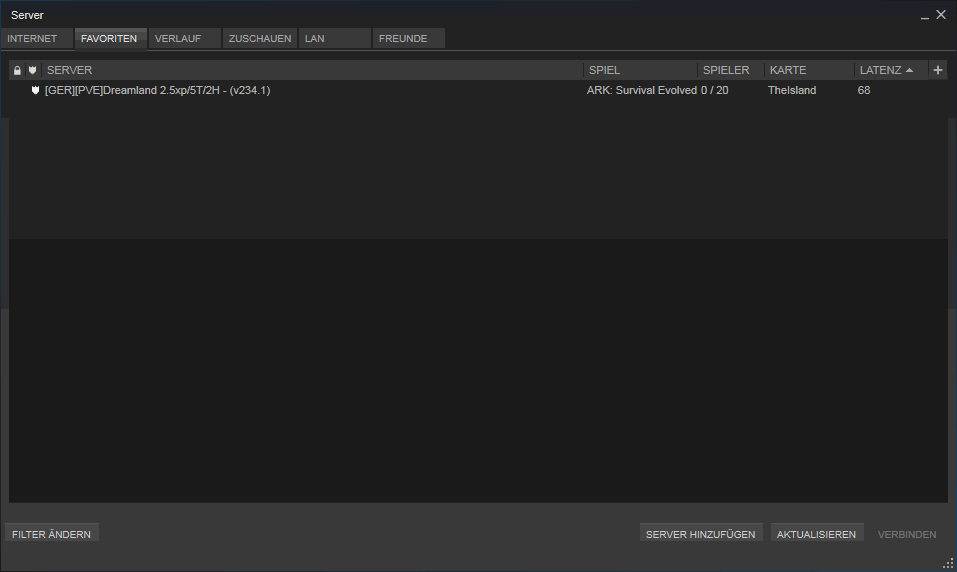This screenshot has width=957, height=572.
Task: Click the Server hinzufügen button
Action: pos(700,534)
